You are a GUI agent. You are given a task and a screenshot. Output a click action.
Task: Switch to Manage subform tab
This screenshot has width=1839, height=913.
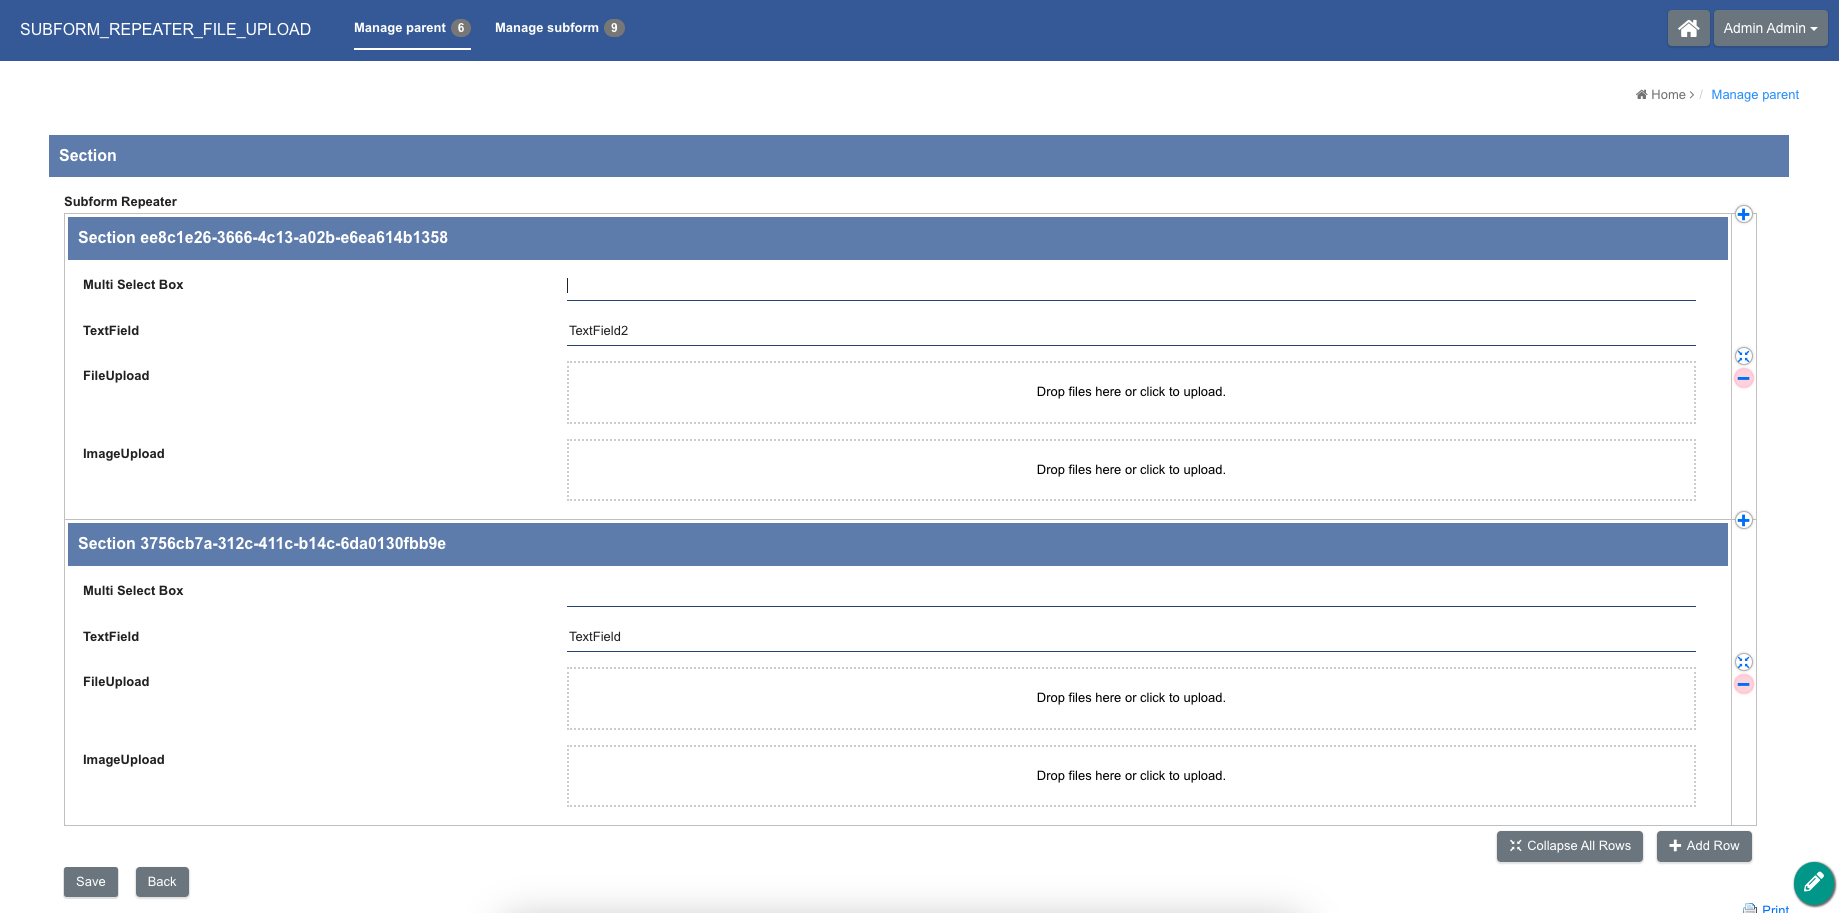(x=559, y=28)
